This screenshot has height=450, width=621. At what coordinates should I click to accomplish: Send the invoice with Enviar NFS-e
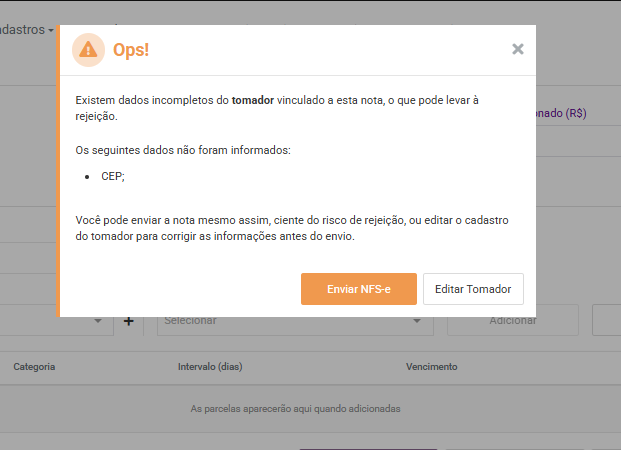point(359,289)
